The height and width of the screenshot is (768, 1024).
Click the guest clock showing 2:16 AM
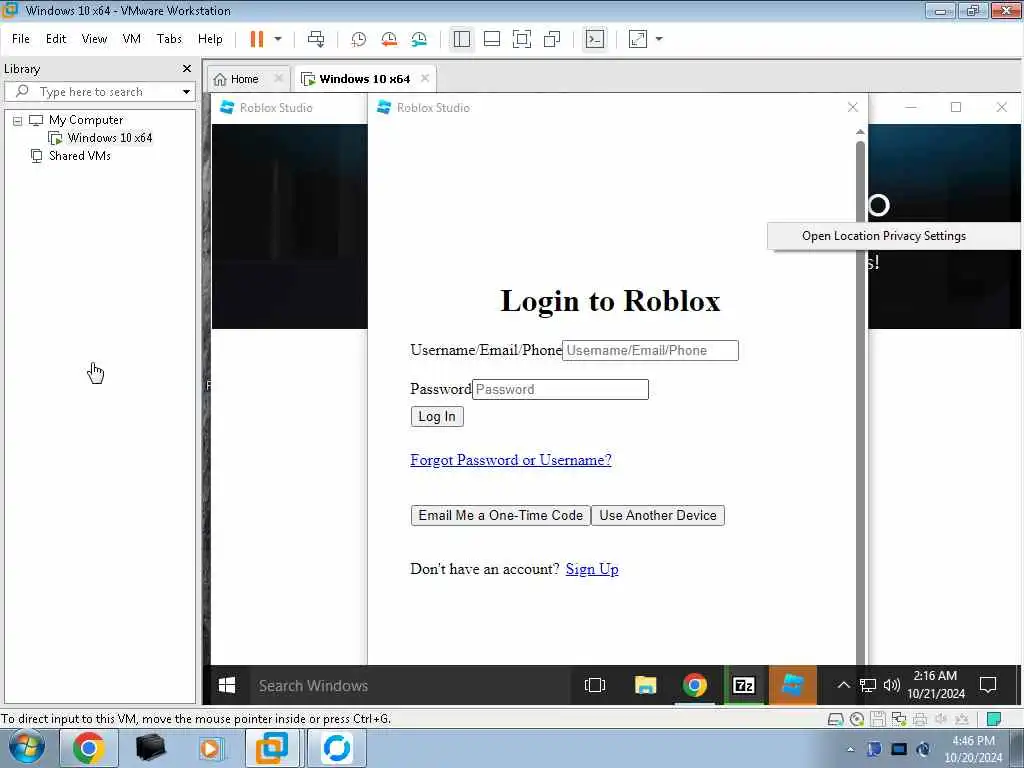(x=935, y=684)
